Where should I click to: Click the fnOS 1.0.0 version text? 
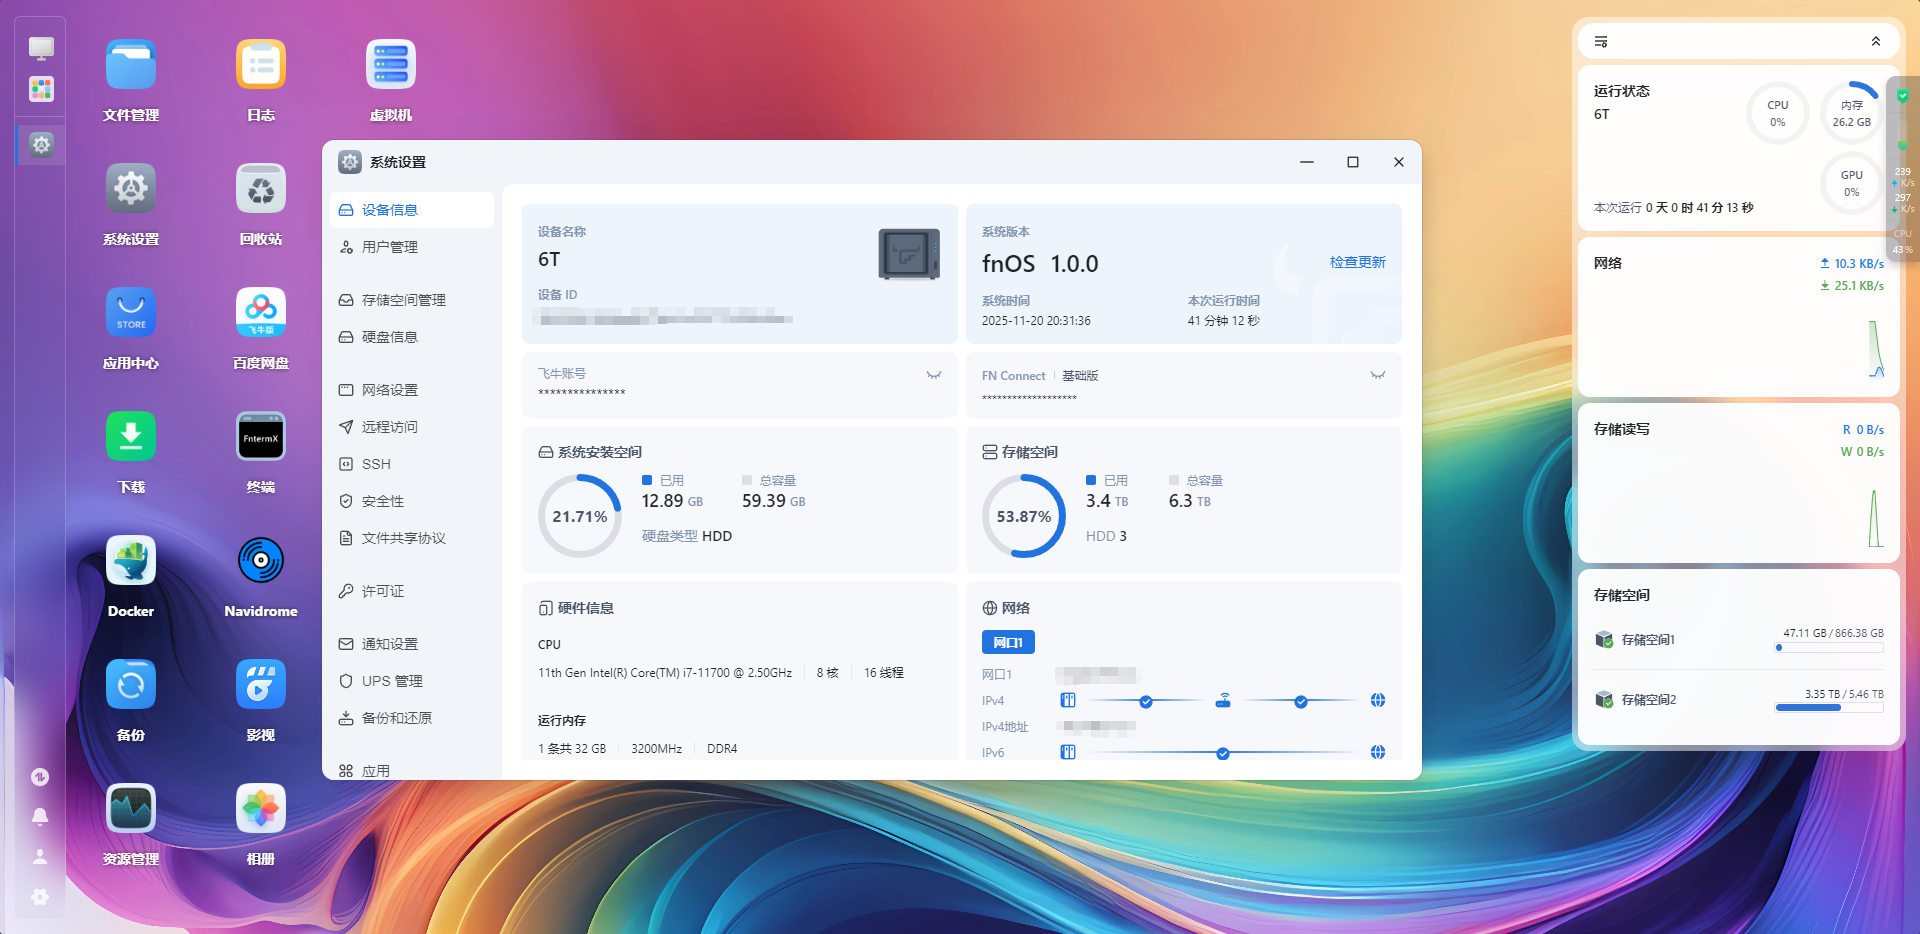1040,264
